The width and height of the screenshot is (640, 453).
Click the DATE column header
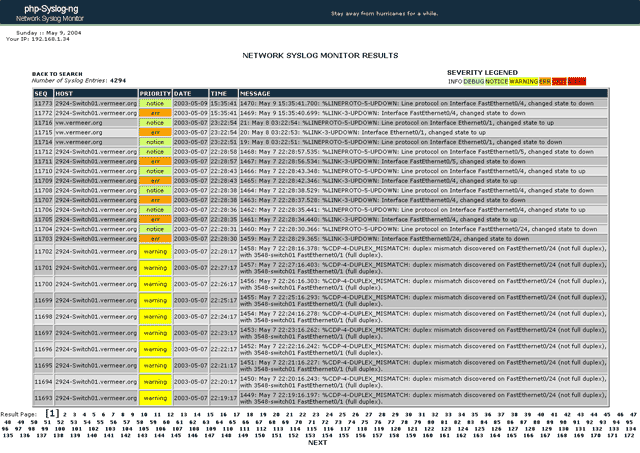(x=190, y=93)
